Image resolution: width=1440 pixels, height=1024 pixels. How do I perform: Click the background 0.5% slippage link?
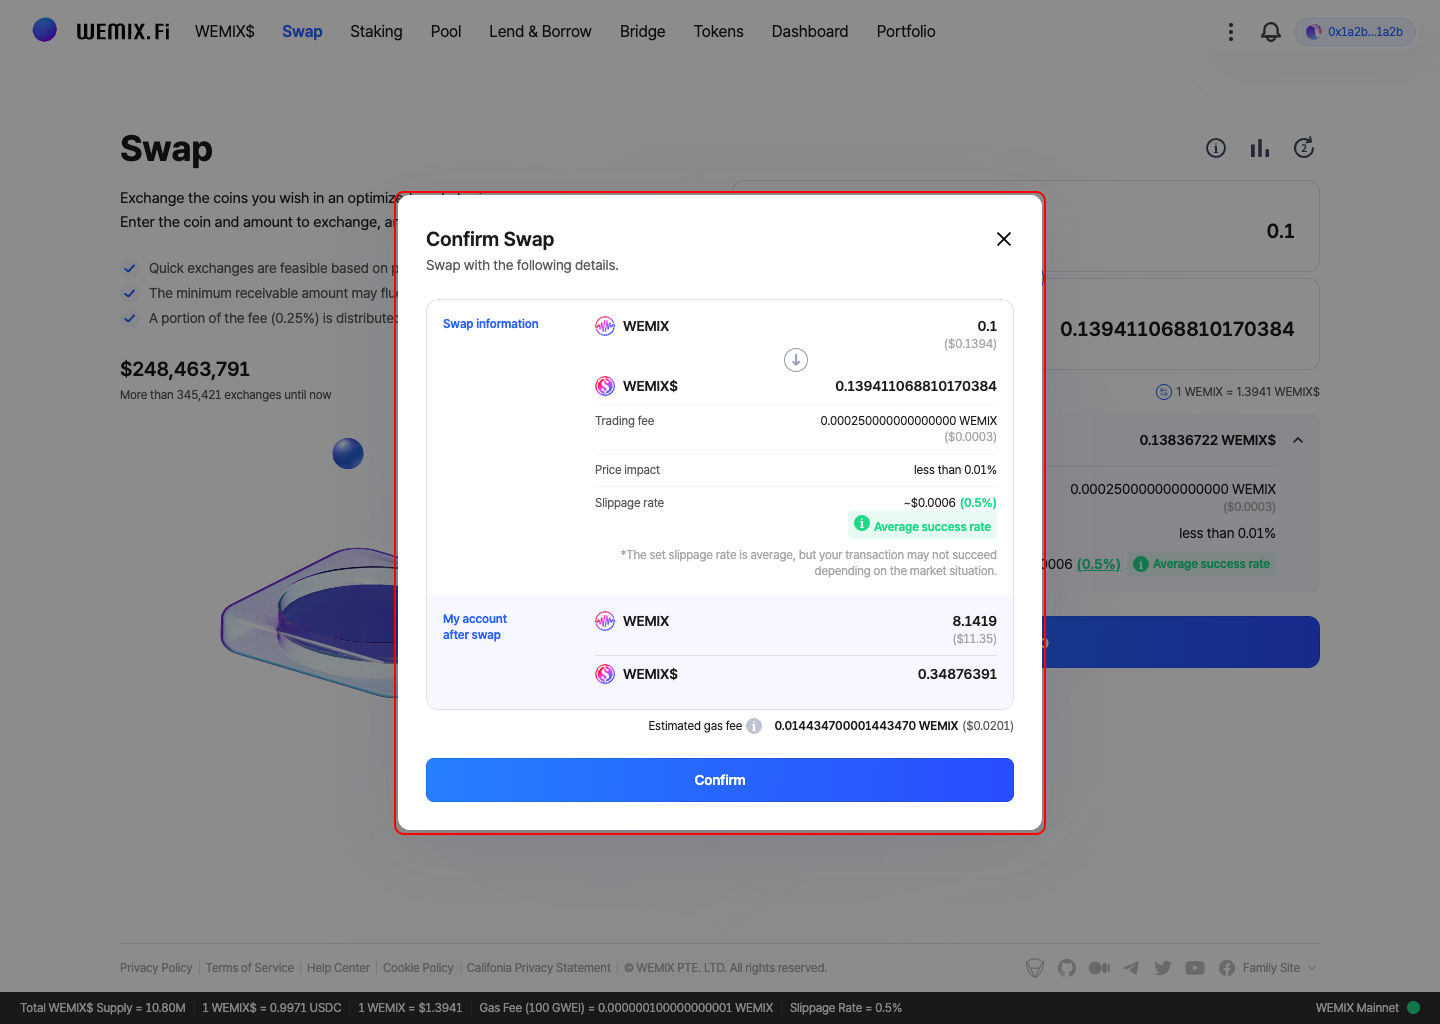1099,564
